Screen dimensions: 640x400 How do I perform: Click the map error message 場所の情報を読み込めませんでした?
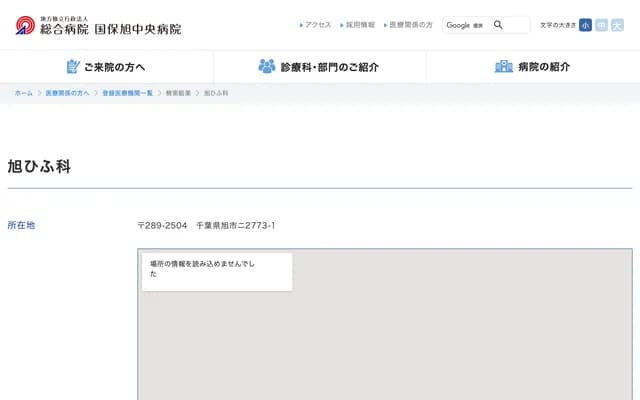(x=202, y=269)
